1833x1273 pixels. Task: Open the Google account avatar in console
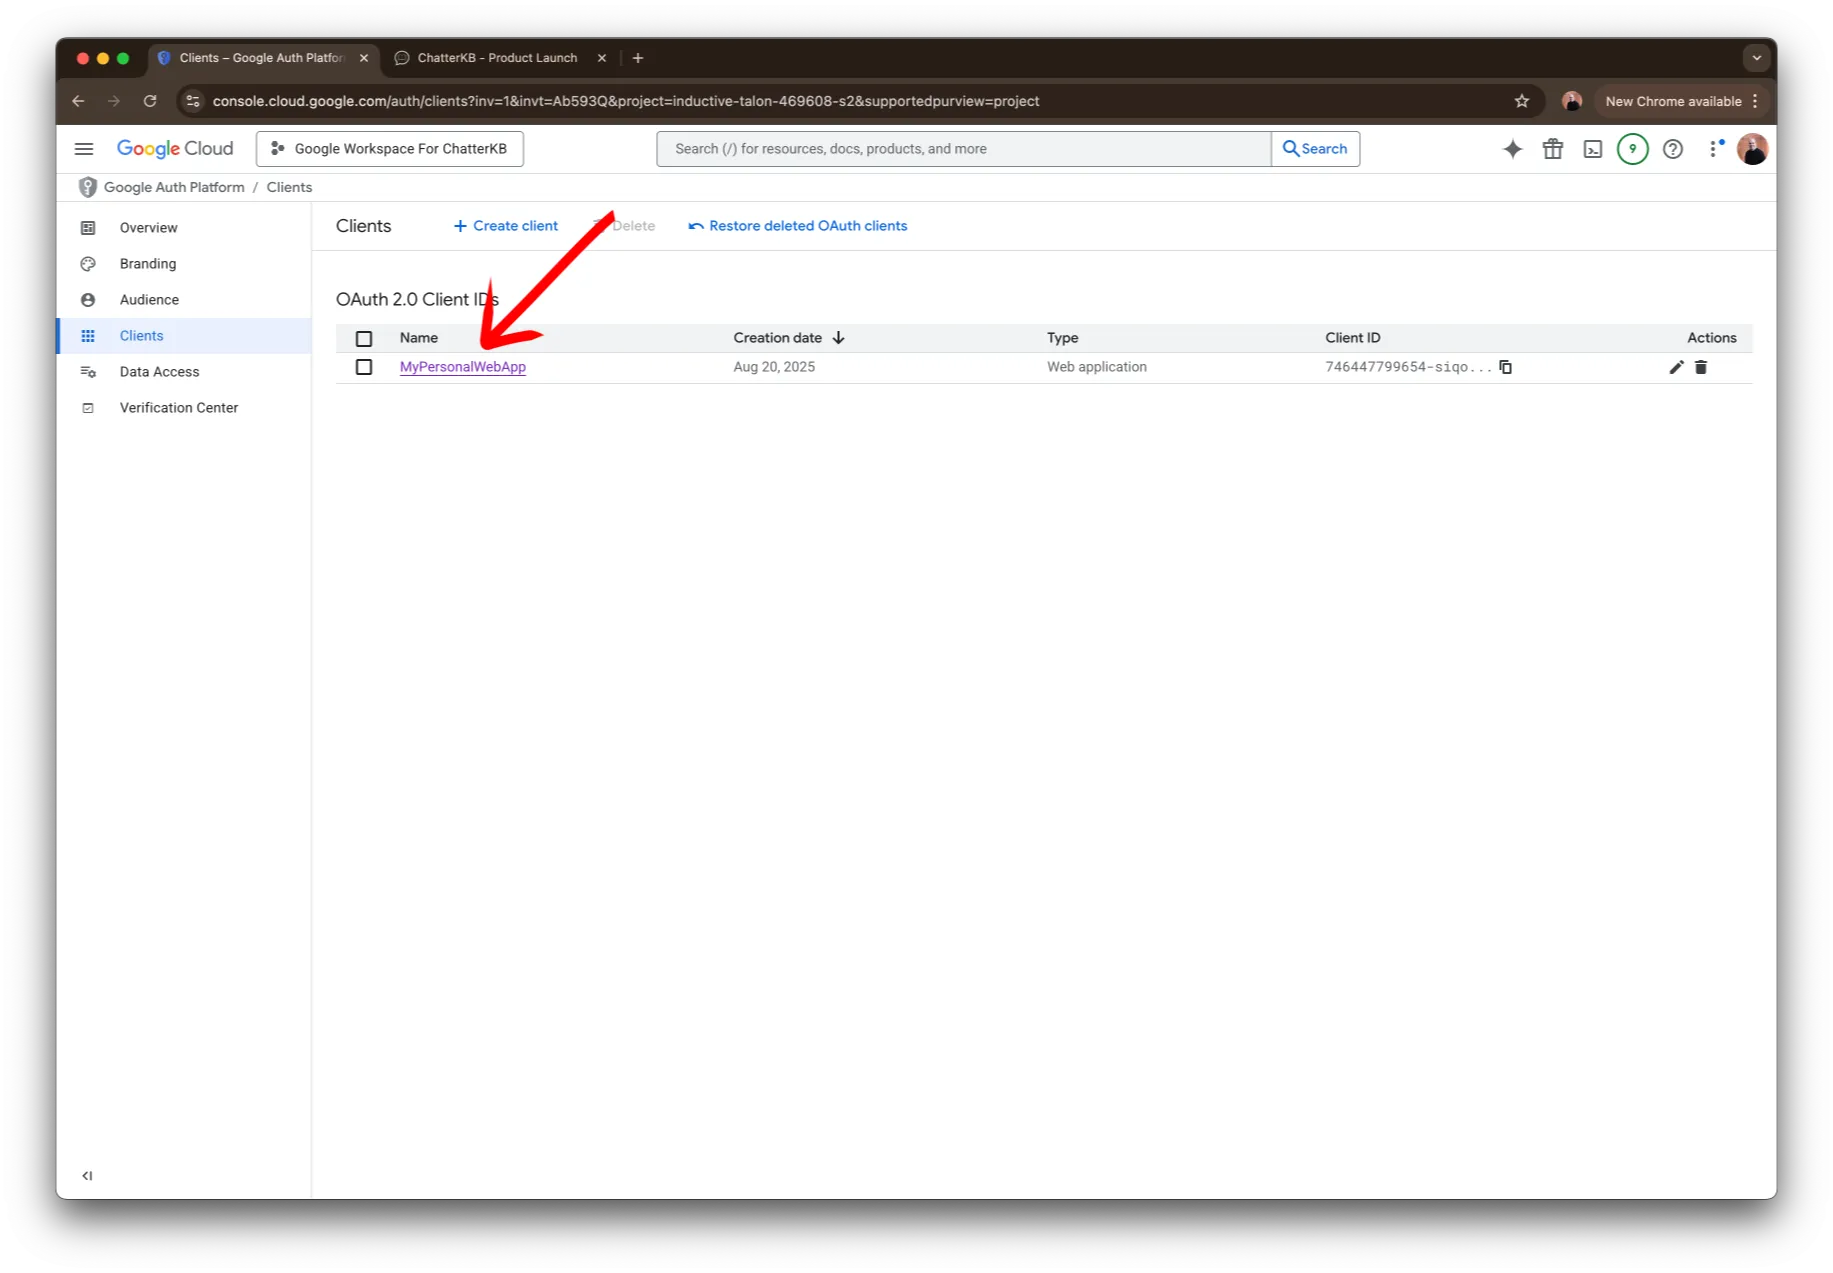pos(1752,149)
